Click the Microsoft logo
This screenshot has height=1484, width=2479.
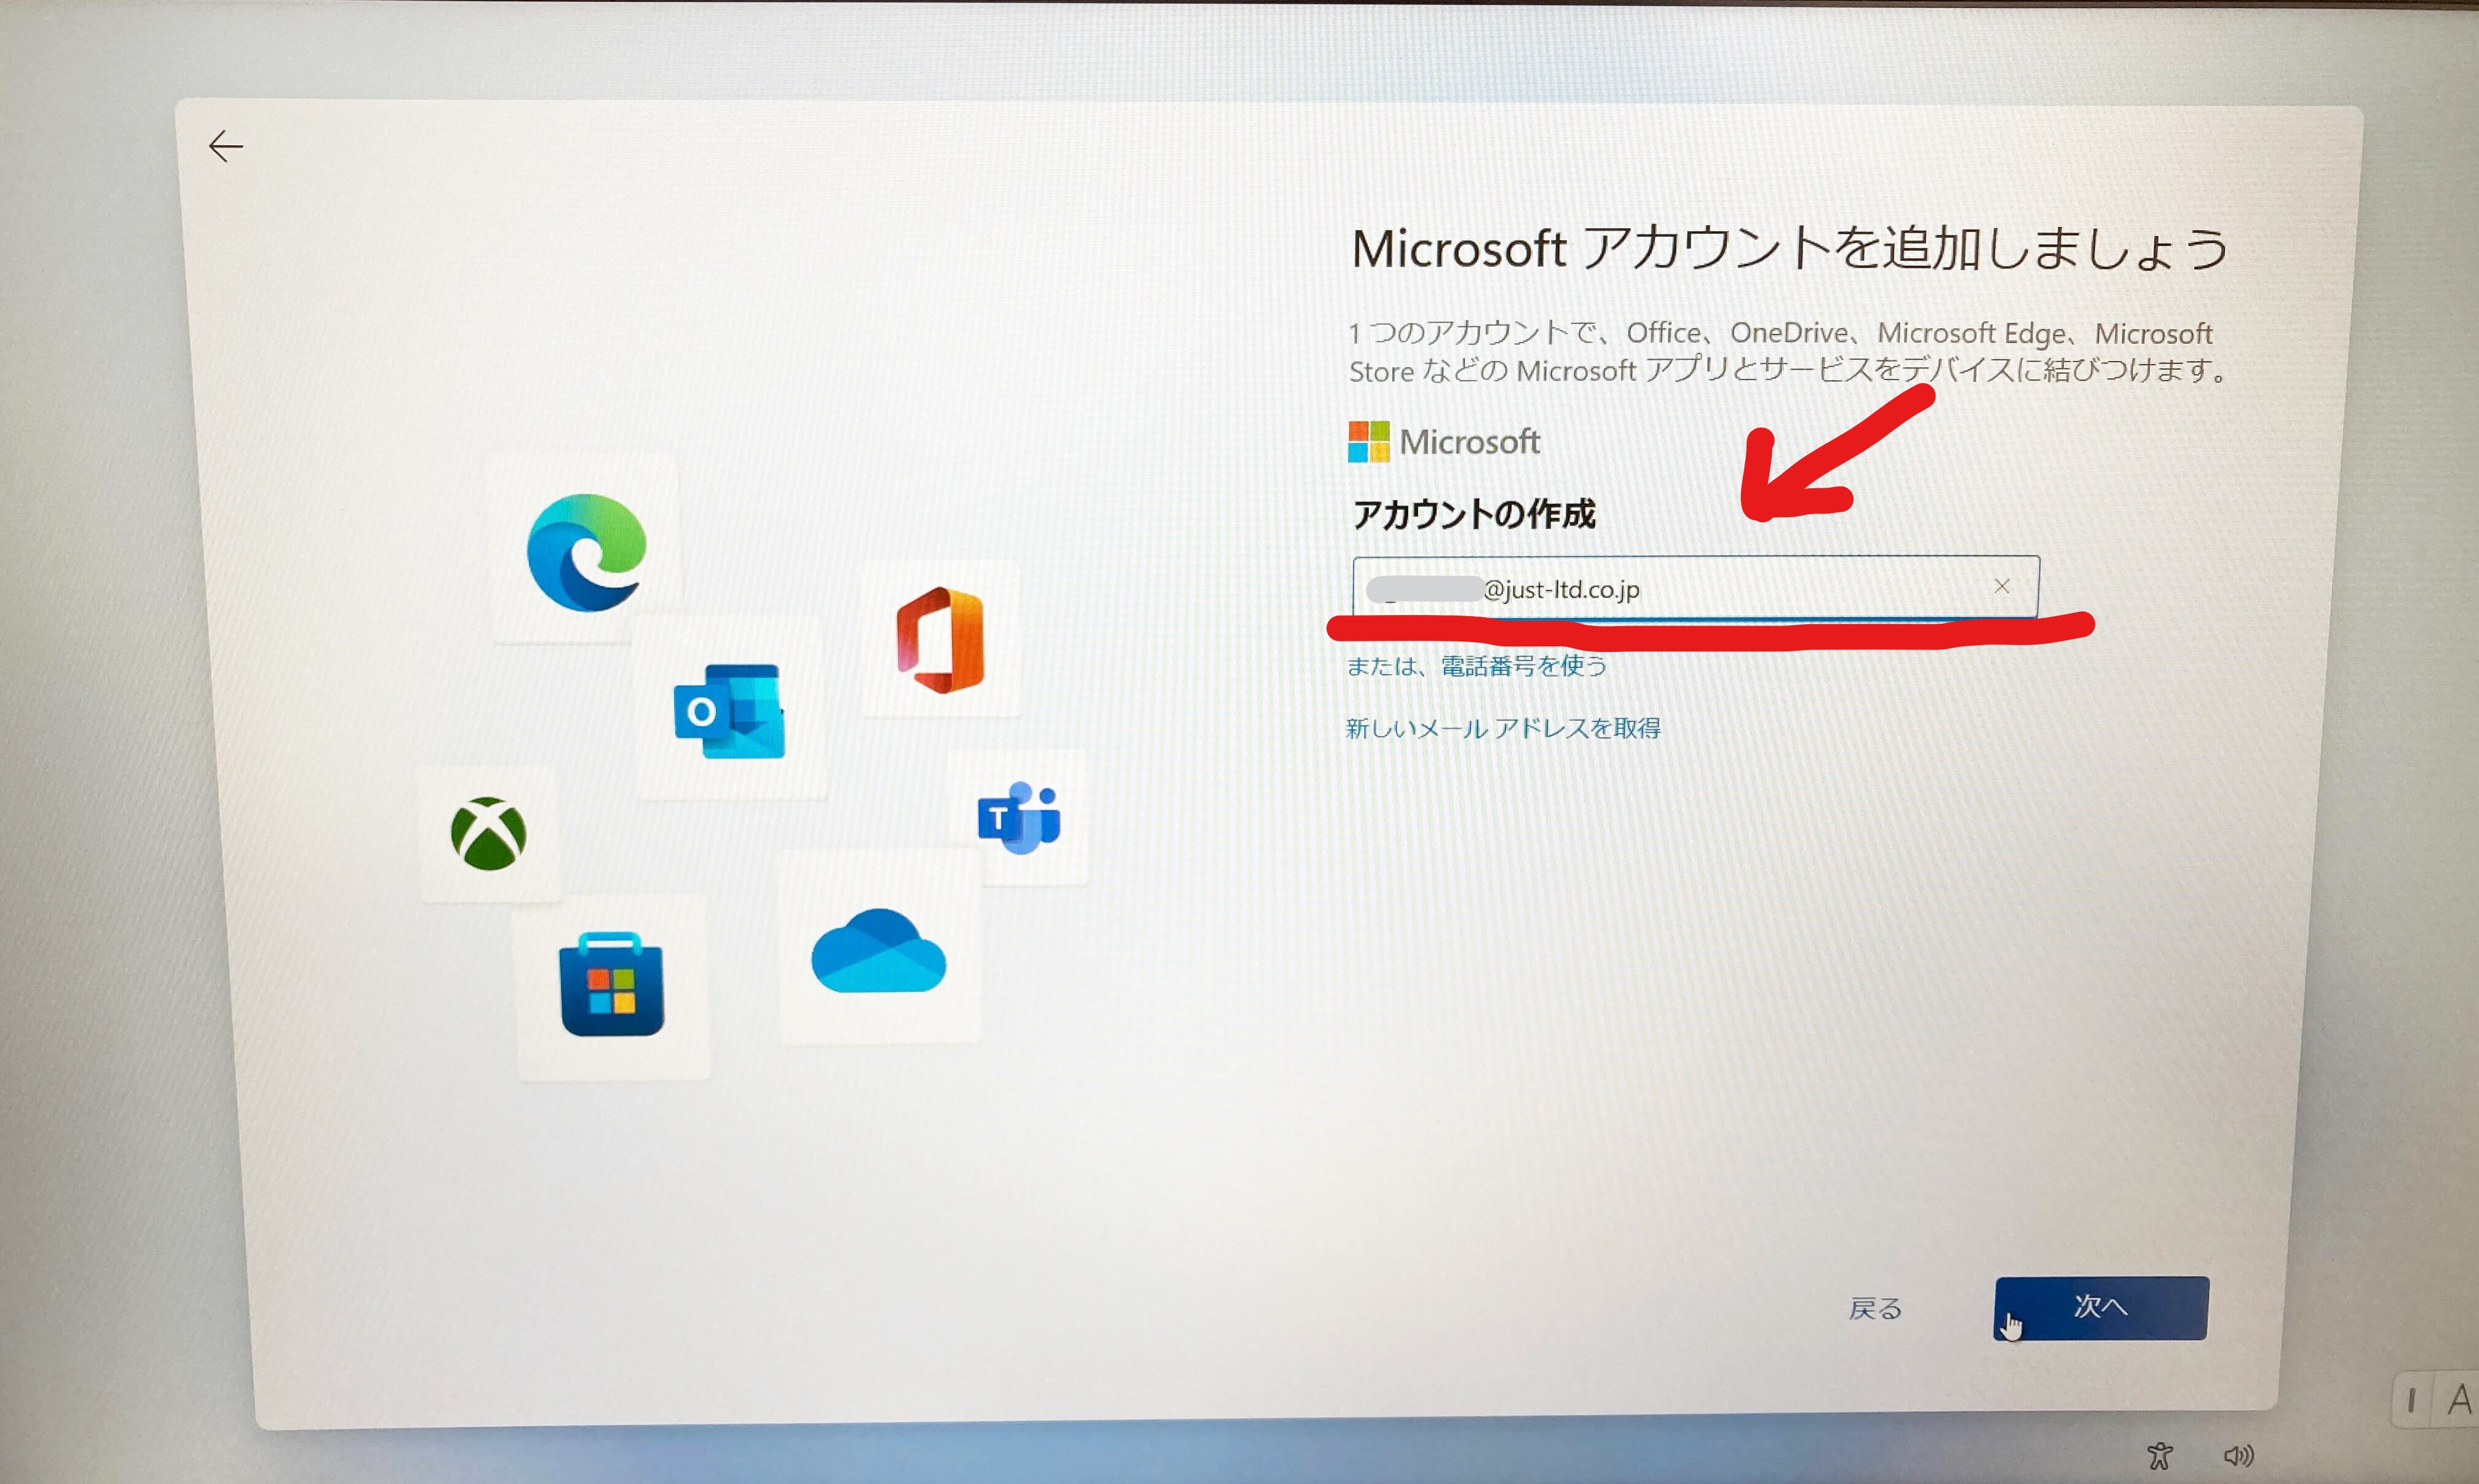tap(1443, 441)
